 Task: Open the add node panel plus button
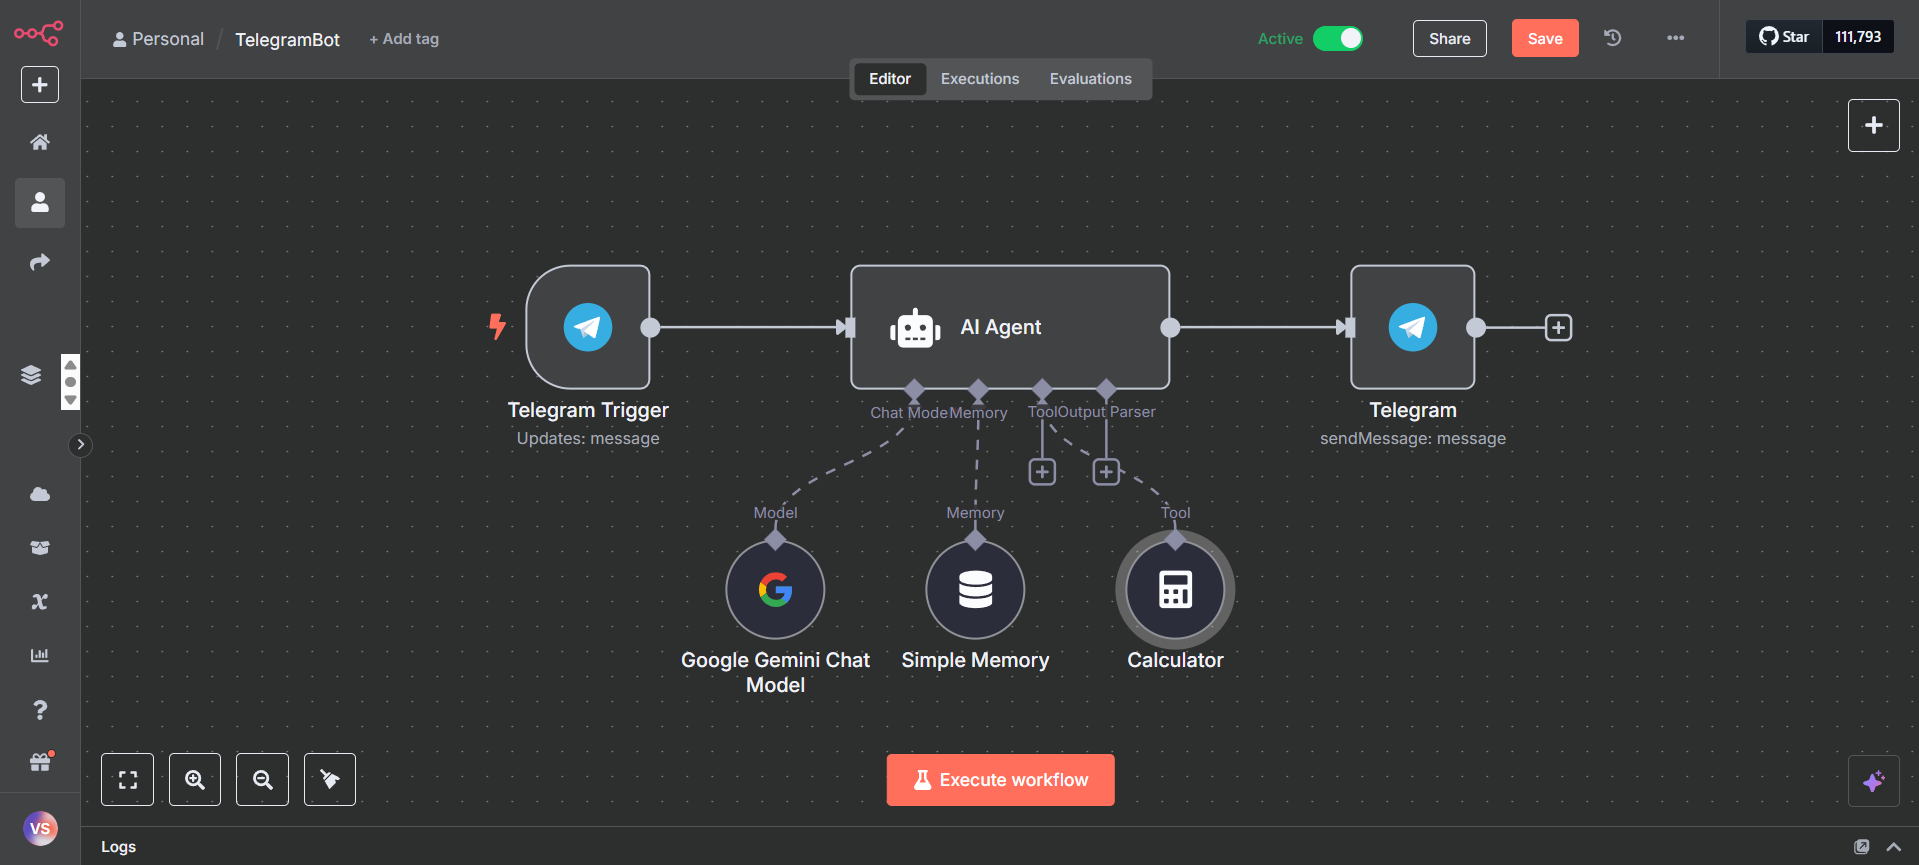[x=1874, y=126]
